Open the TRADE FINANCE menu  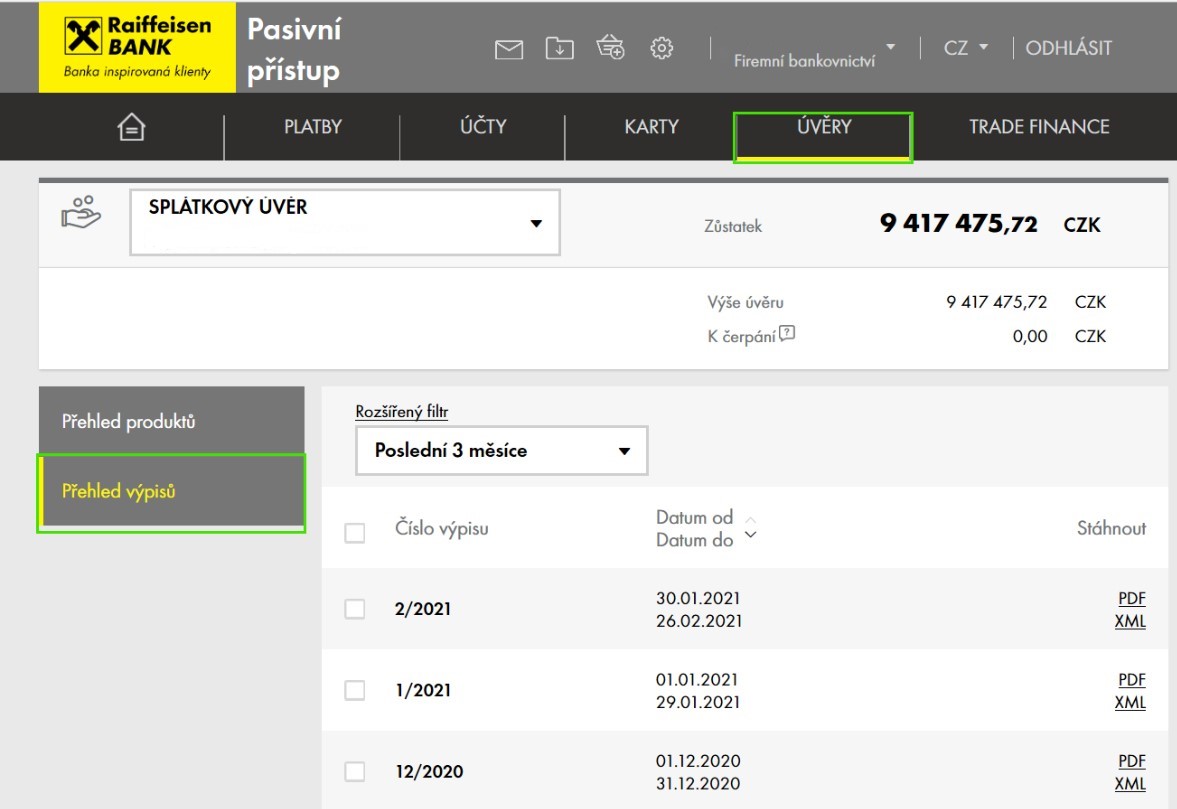click(1040, 127)
